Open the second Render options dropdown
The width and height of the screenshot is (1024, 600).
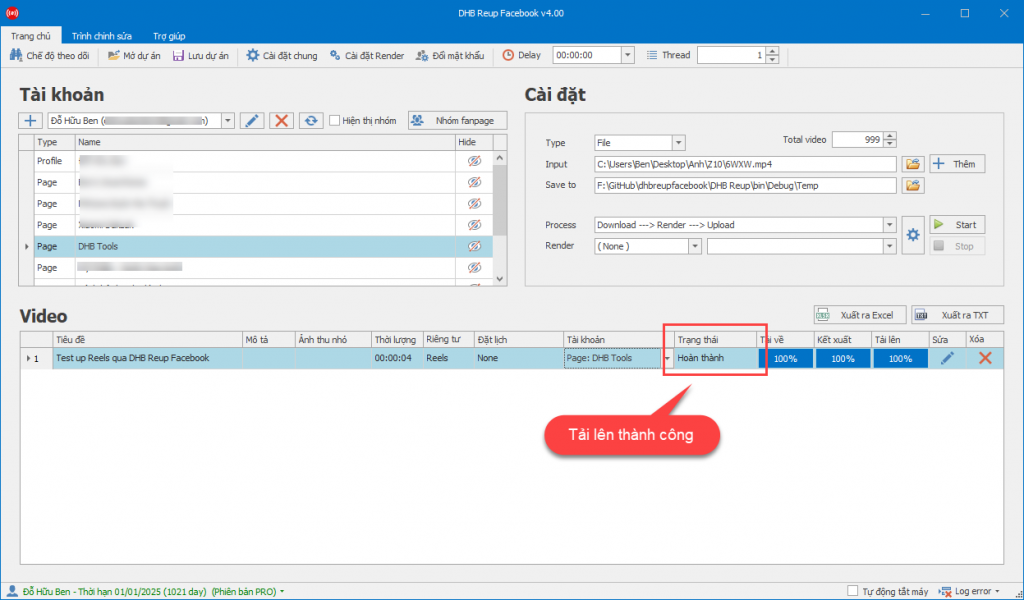click(889, 246)
